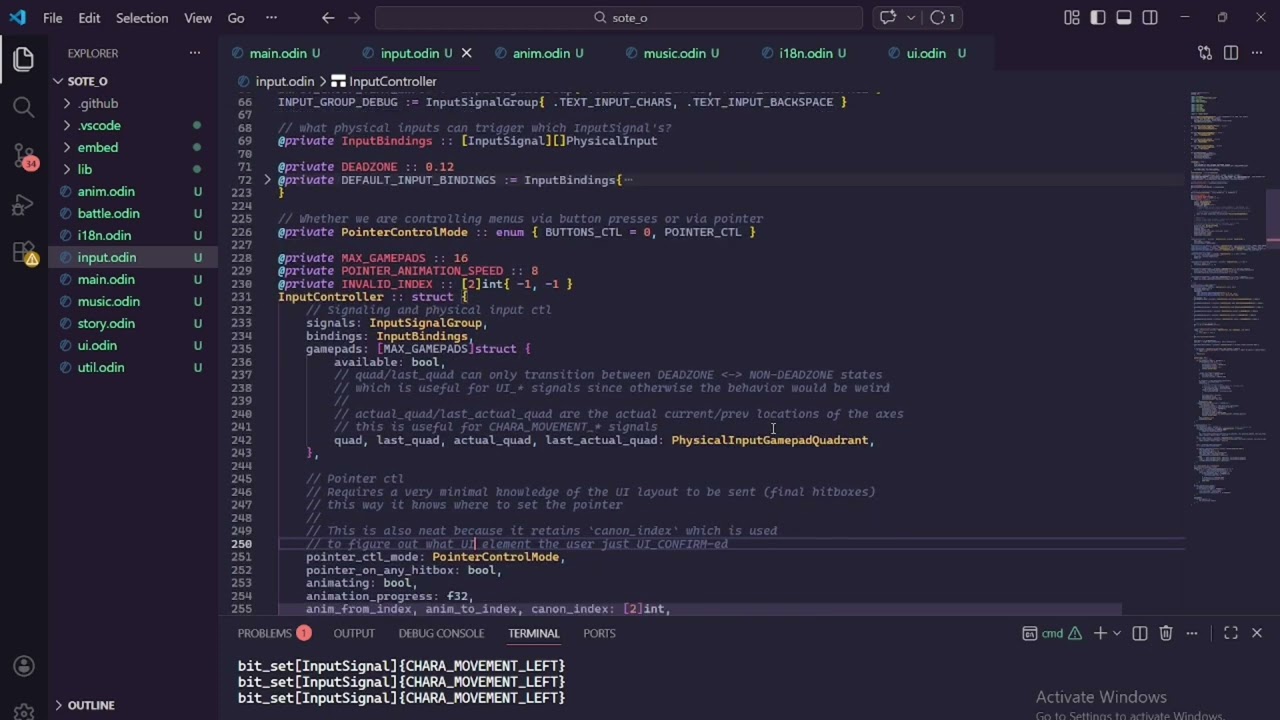Screen dimensions: 1280x720
Task: Toggle the secondary side bar visibility
Action: coord(1150,17)
